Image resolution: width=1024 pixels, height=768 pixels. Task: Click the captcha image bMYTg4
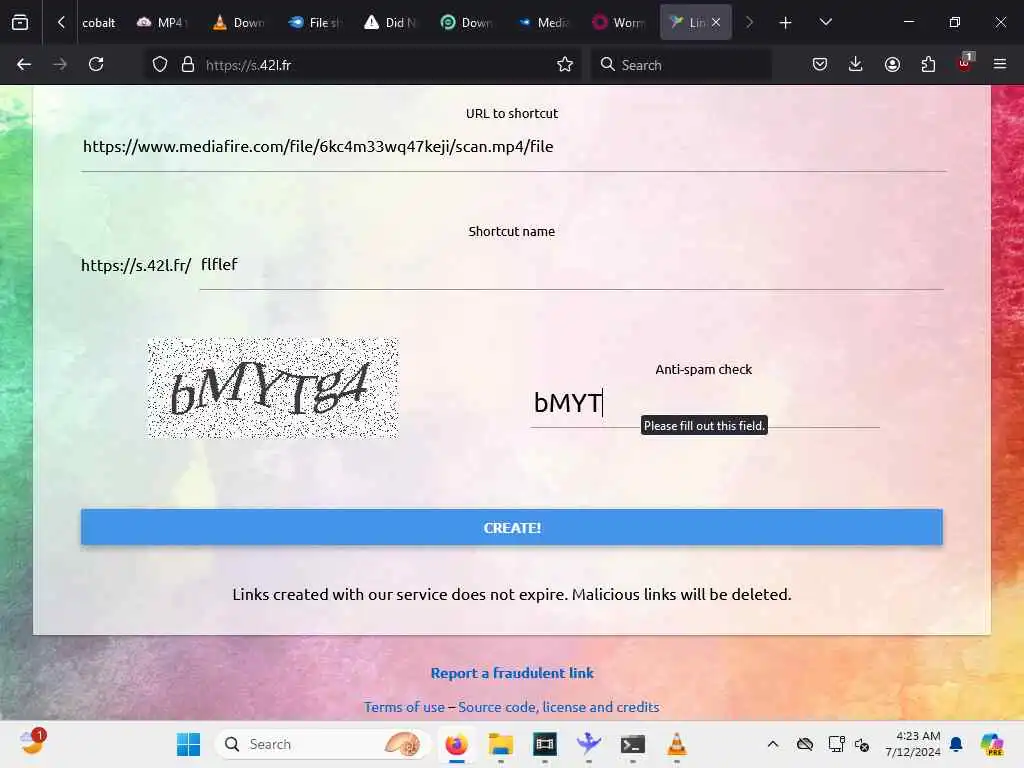pyautogui.click(x=273, y=388)
